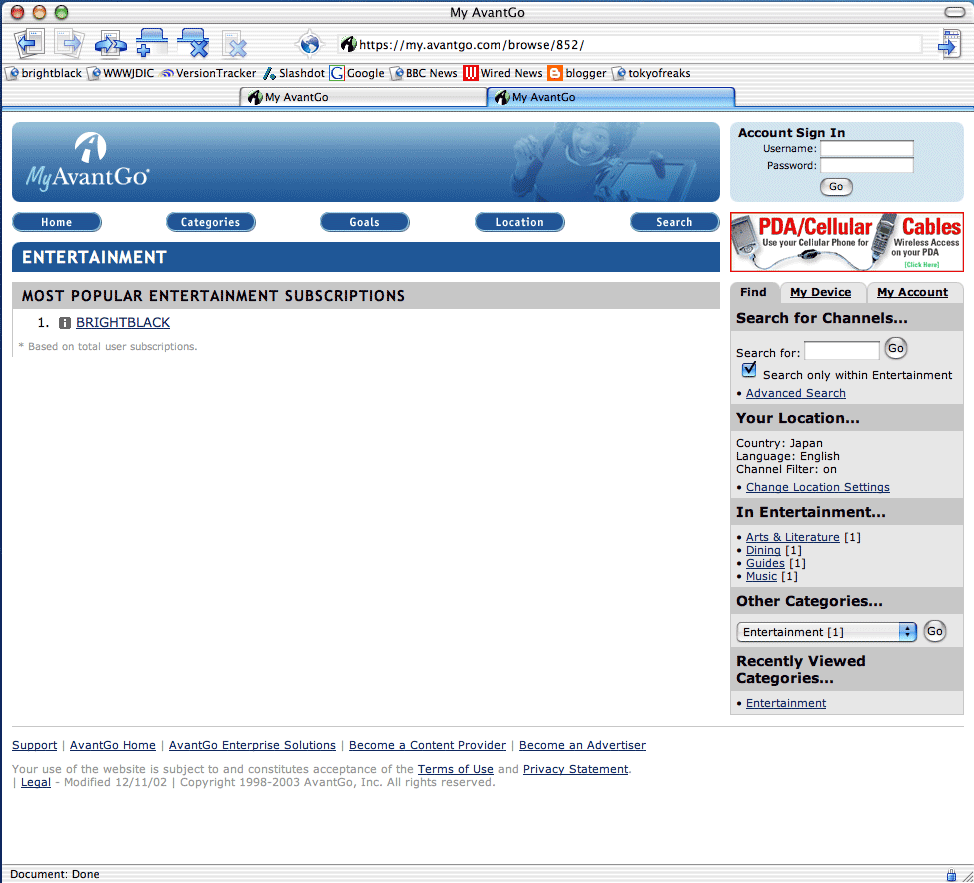Click the Search navigation button
Screen dimensions: 974x883
click(x=674, y=222)
